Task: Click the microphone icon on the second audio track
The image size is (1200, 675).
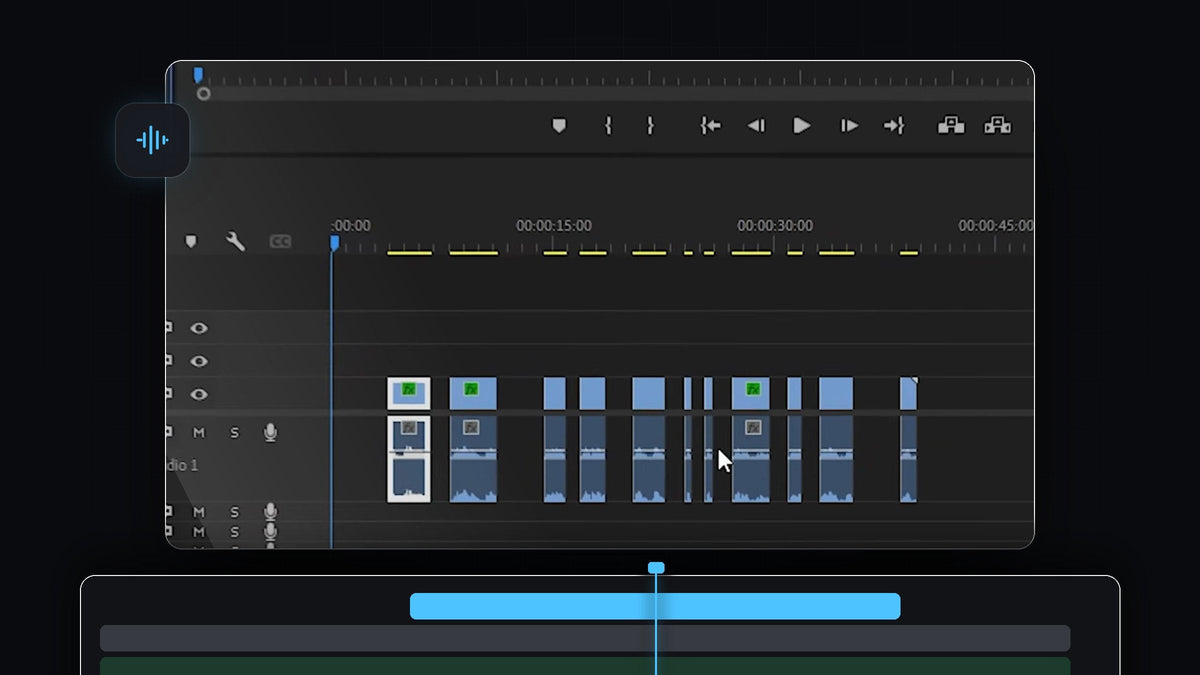Action: pos(270,512)
